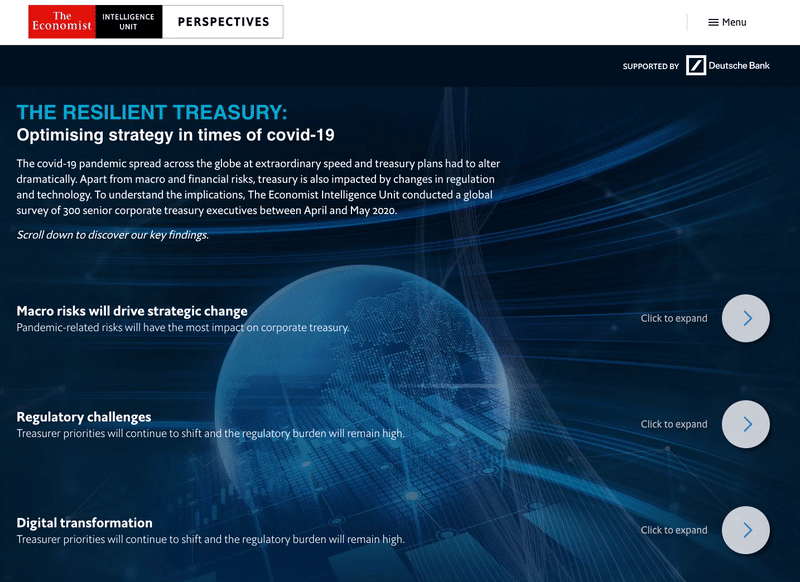Click 'THE RESILIENT TREASURY:' title

(152, 112)
